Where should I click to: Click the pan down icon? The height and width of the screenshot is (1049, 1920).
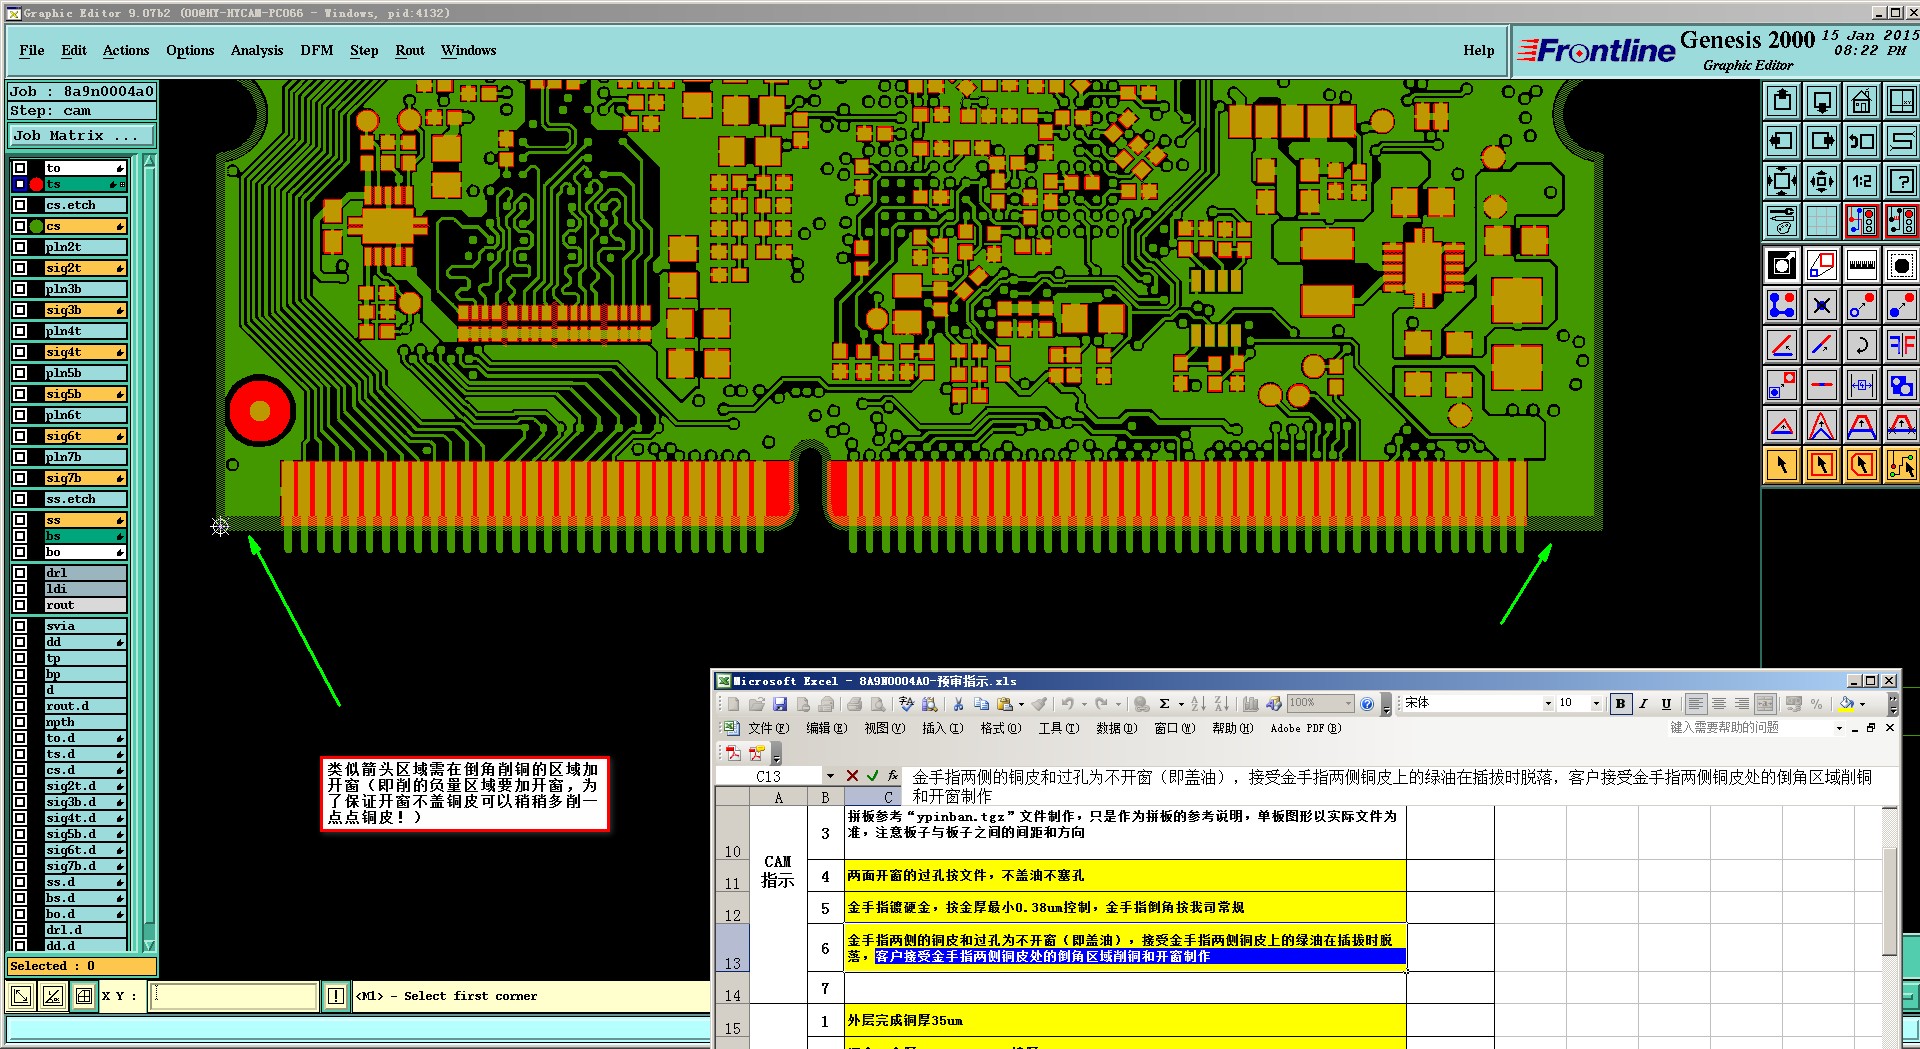[x=1821, y=101]
